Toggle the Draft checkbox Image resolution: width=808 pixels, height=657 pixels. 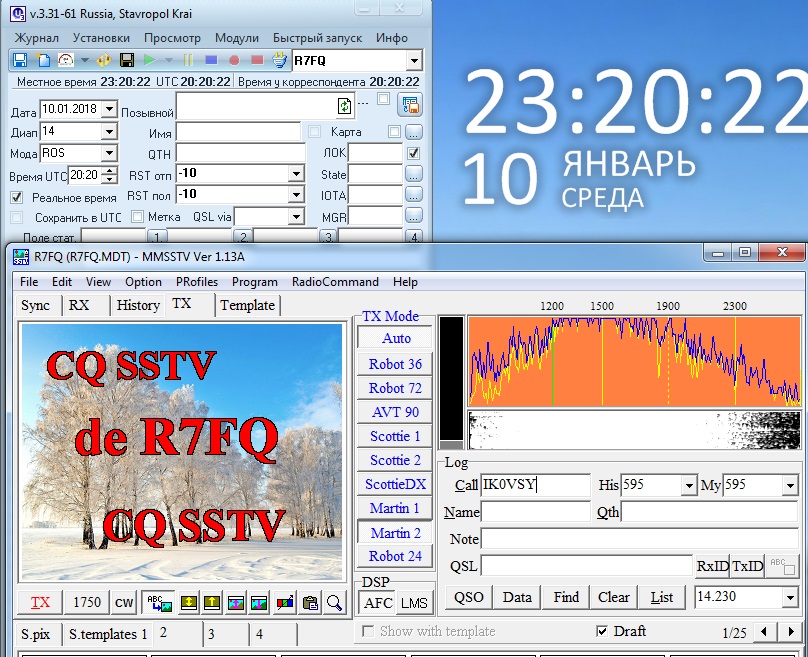(x=601, y=631)
